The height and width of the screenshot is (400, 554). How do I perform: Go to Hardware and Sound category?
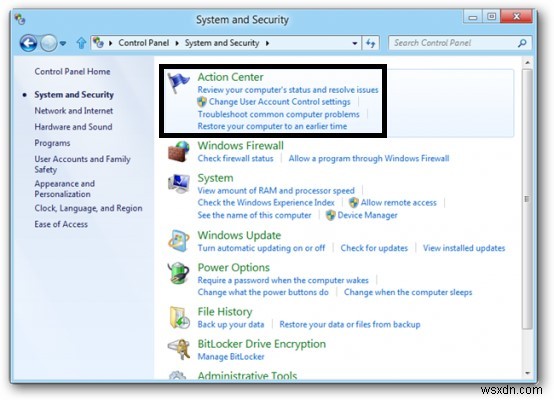pyautogui.click(x=73, y=127)
